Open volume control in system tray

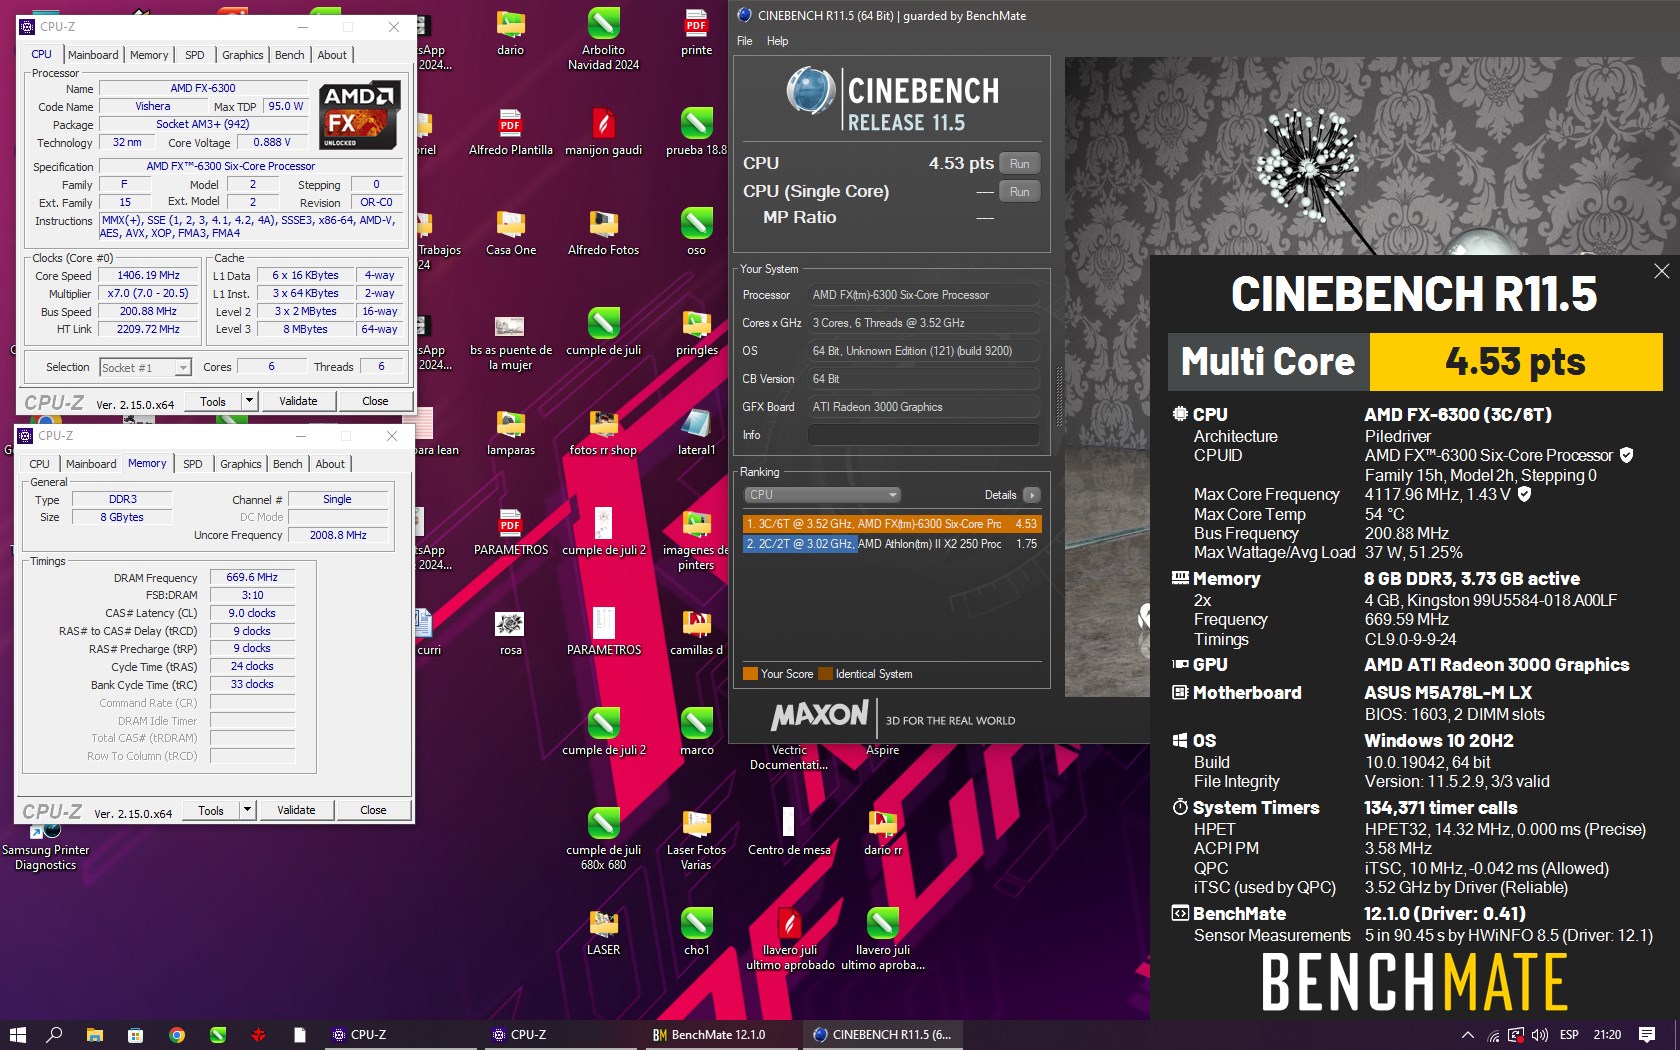(x=1540, y=1035)
